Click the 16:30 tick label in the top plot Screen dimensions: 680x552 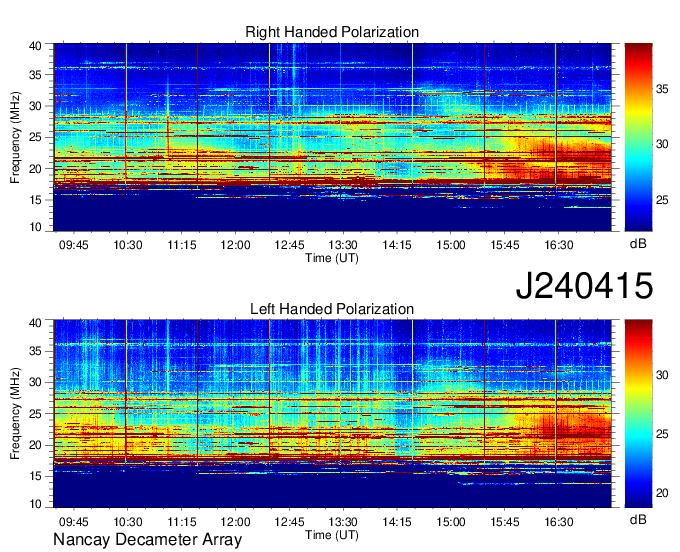559,245
